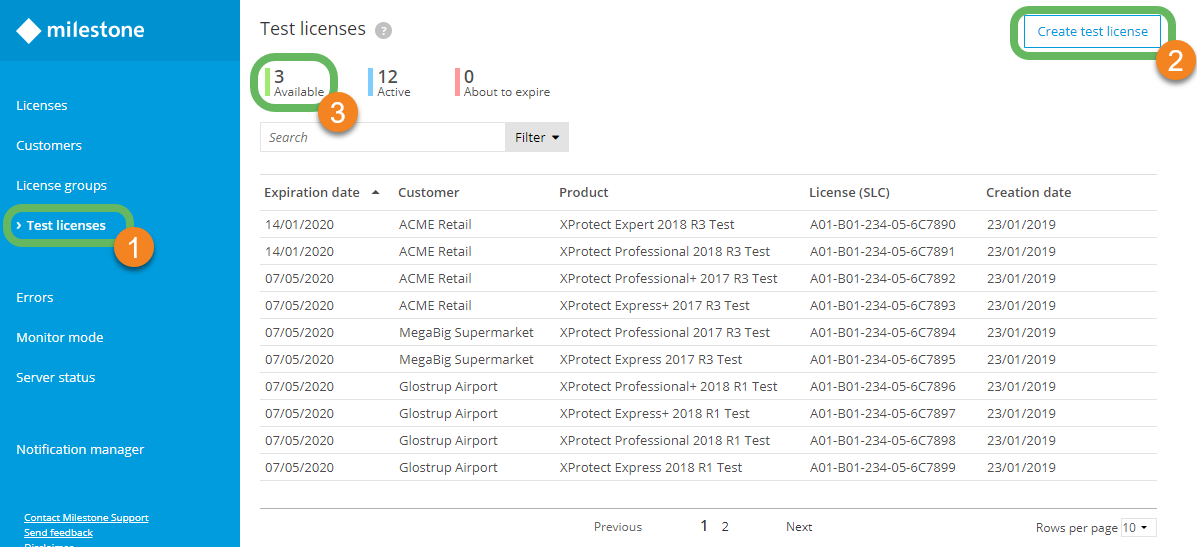
Task: Switch to Monitor mode
Action: pos(60,337)
